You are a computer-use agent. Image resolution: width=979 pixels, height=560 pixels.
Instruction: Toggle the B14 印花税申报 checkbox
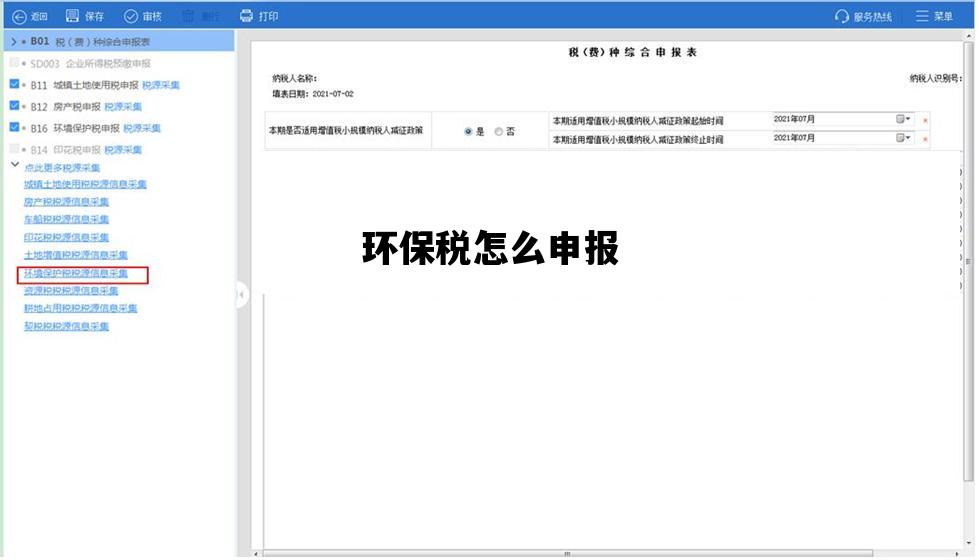[x=14, y=149]
